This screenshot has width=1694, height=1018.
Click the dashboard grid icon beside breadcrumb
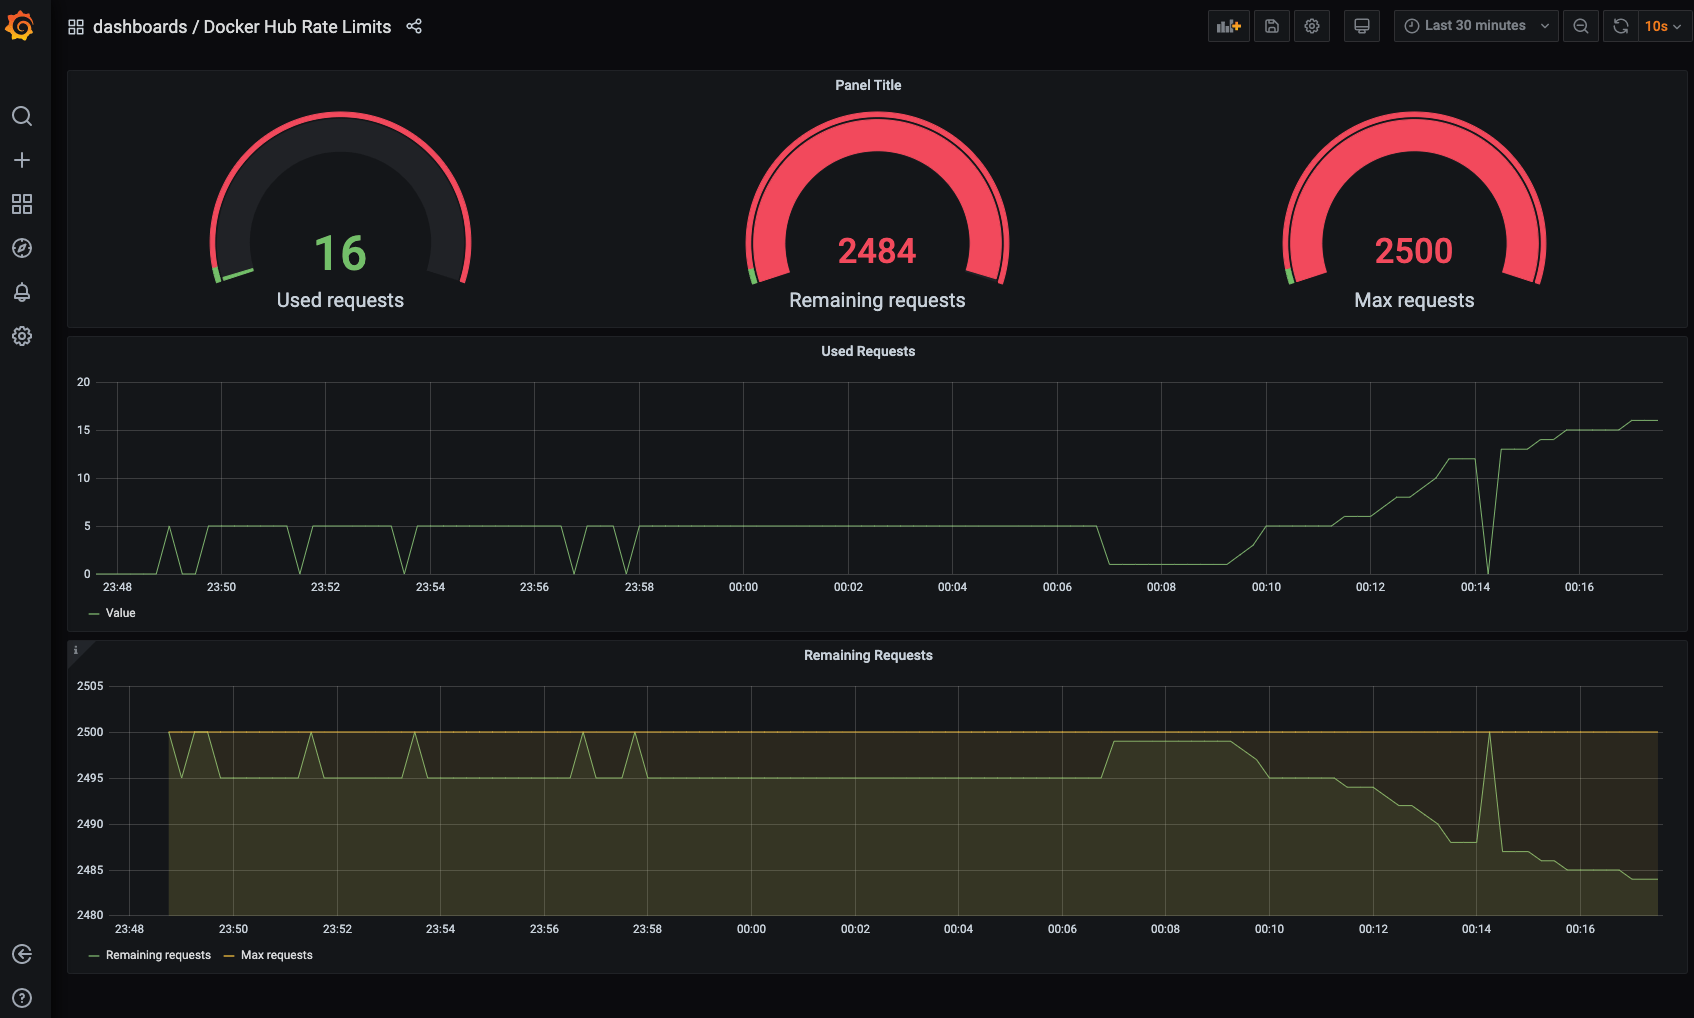pos(76,27)
